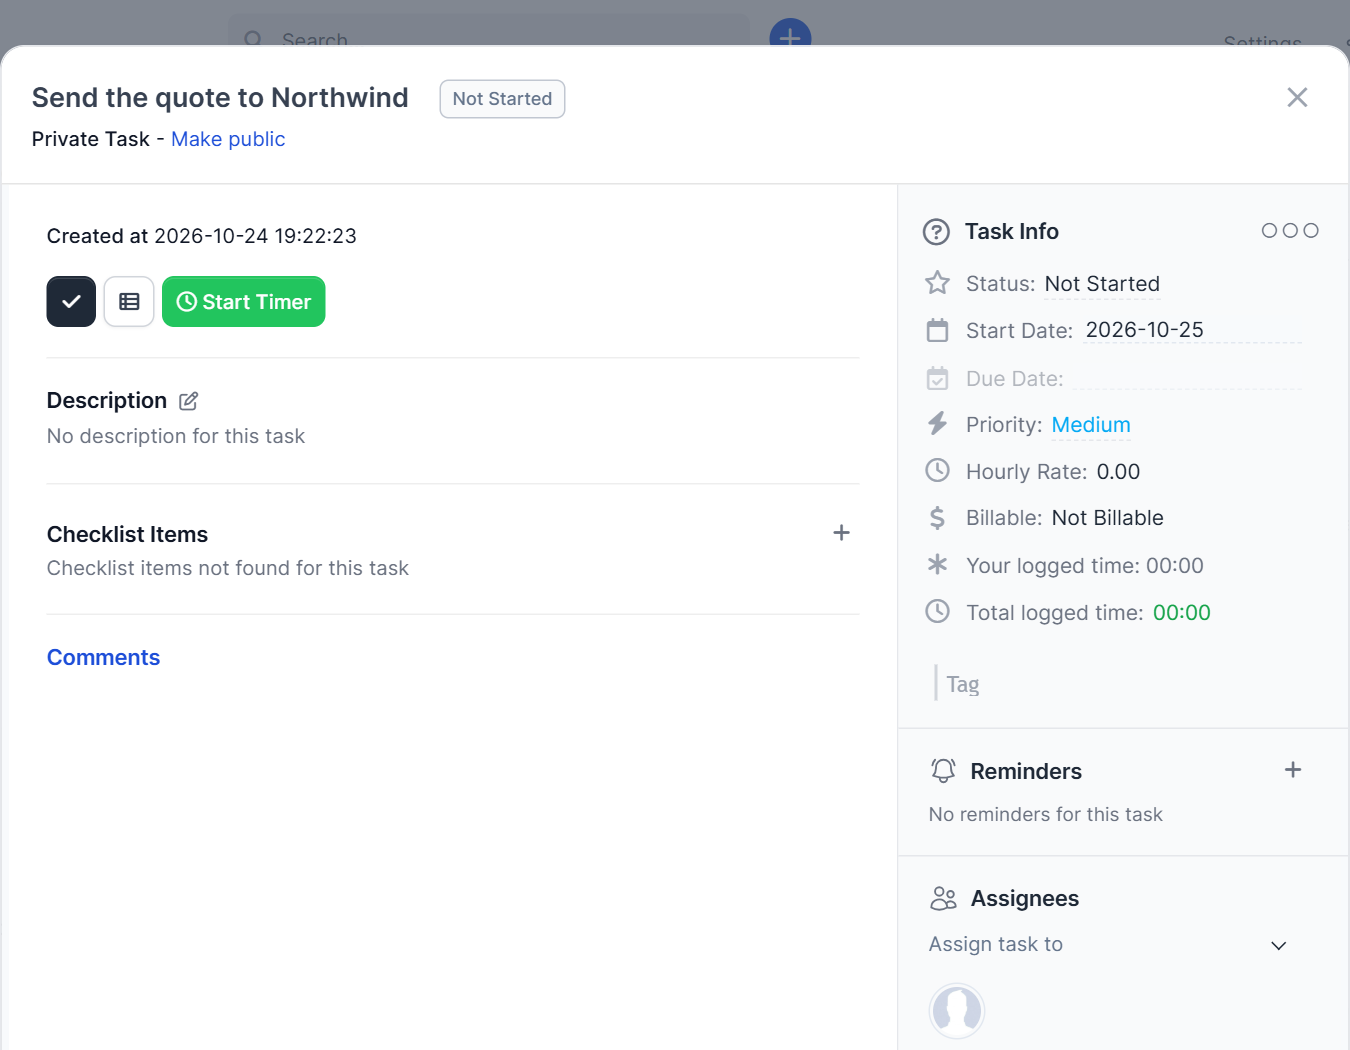Click the Priority lightning bolt icon

(937, 424)
